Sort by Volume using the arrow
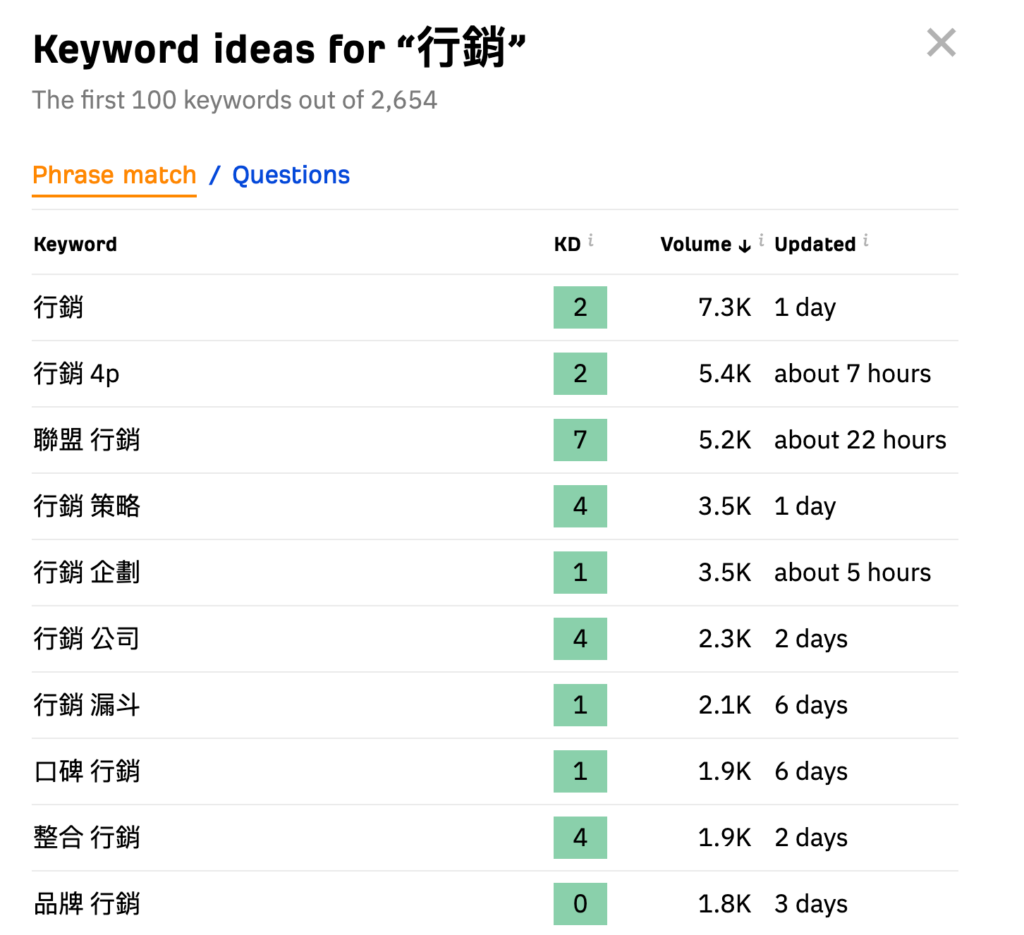1024x935 pixels. [744, 246]
